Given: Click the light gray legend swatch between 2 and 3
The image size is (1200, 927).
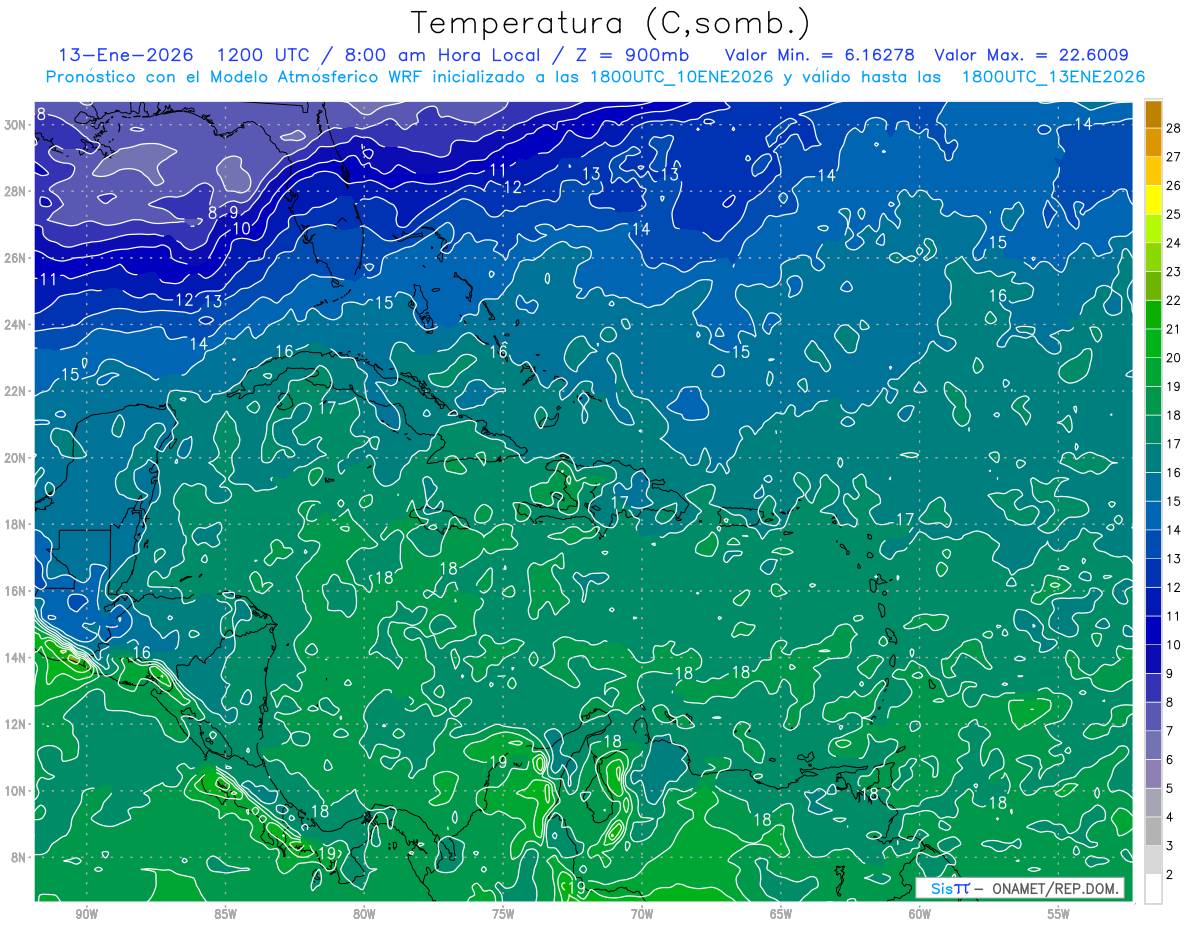Looking at the screenshot, I should click(x=1153, y=860).
